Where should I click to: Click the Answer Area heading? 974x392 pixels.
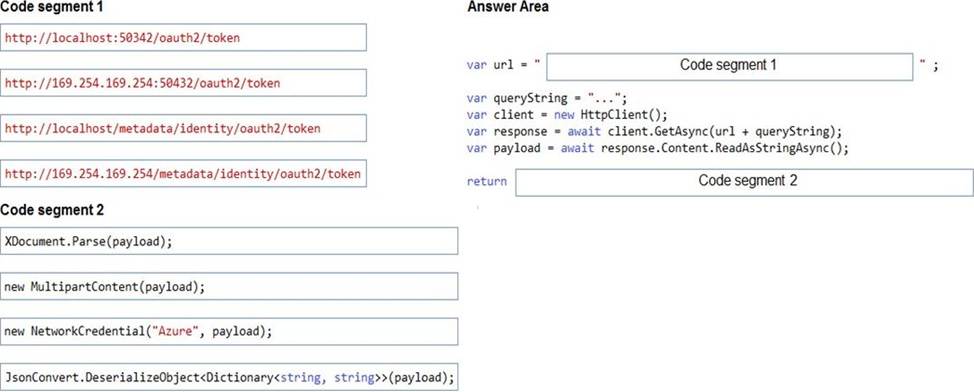[507, 7]
